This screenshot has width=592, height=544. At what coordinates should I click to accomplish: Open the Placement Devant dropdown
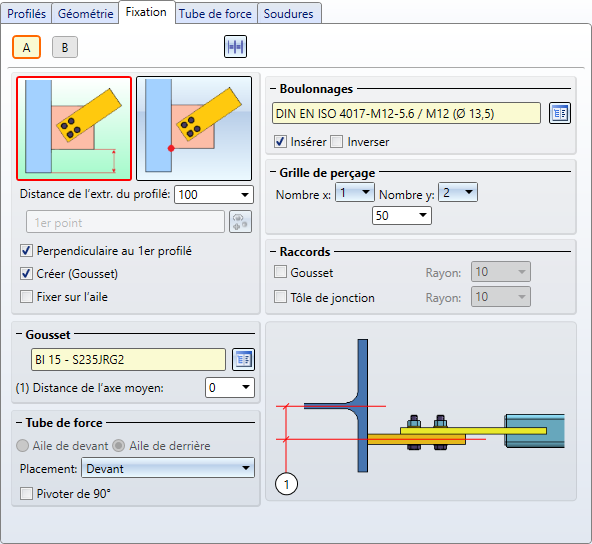pyautogui.click(x=168, y=468)
